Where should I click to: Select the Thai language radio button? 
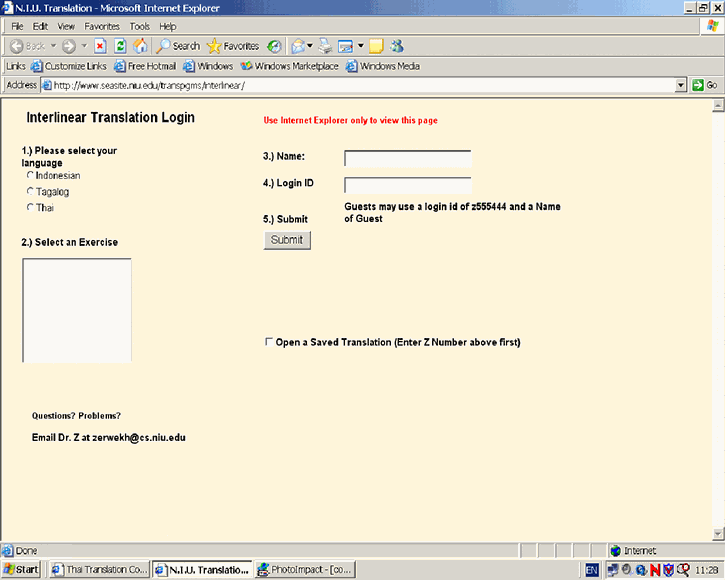[30, 207]
